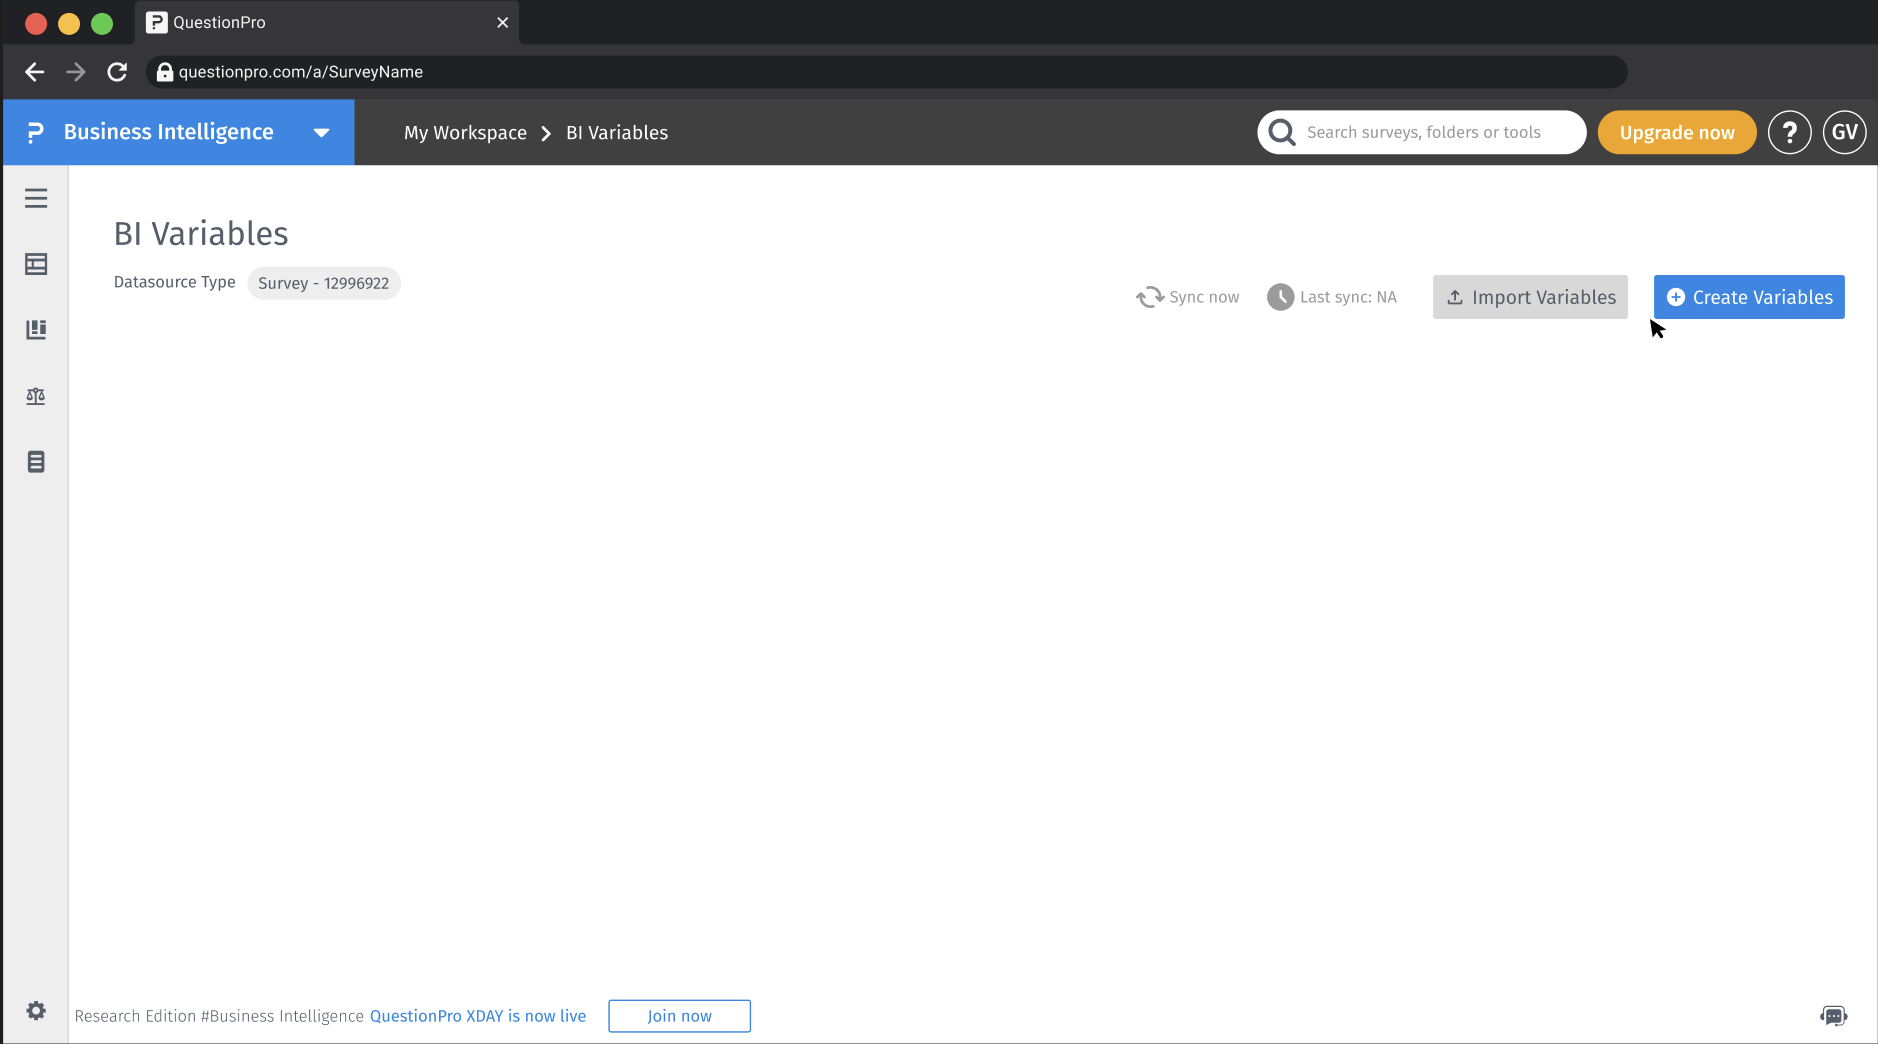Click the Create Variables button
1878x1044 pixels.
1749,297
